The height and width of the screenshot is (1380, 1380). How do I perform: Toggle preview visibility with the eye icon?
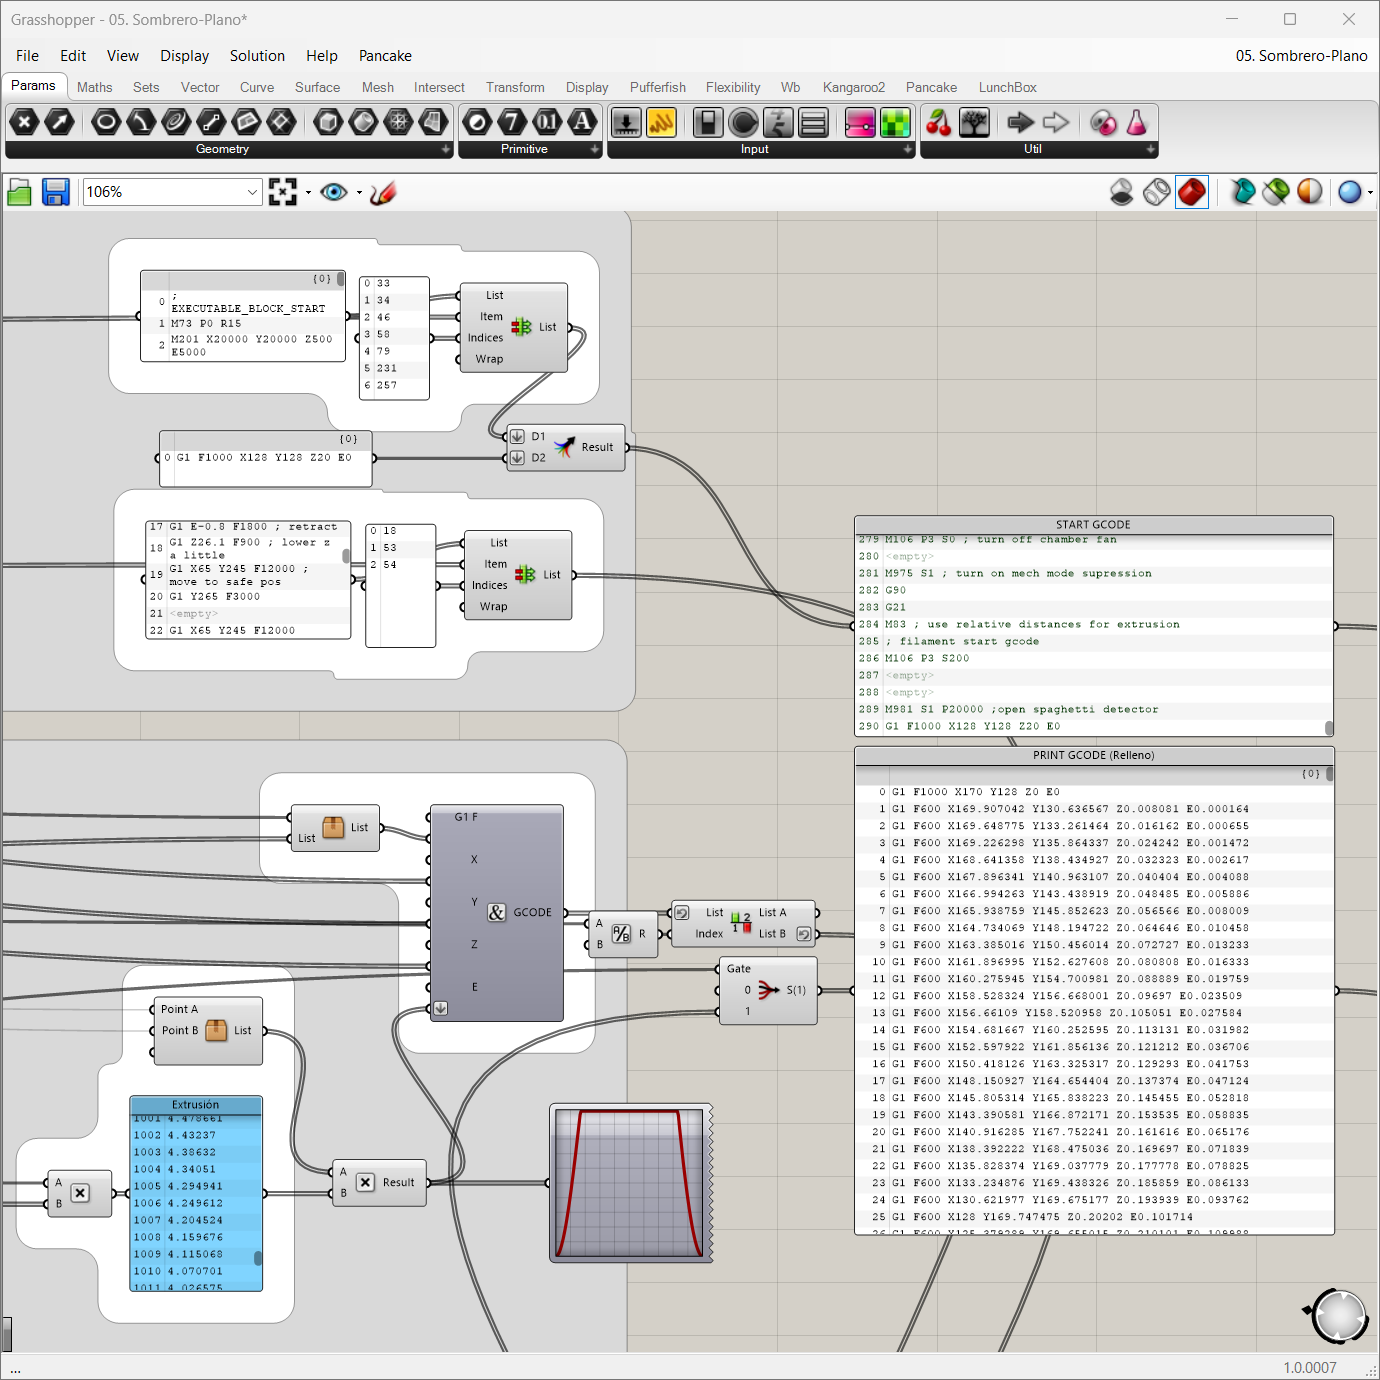tap(334, 192)
